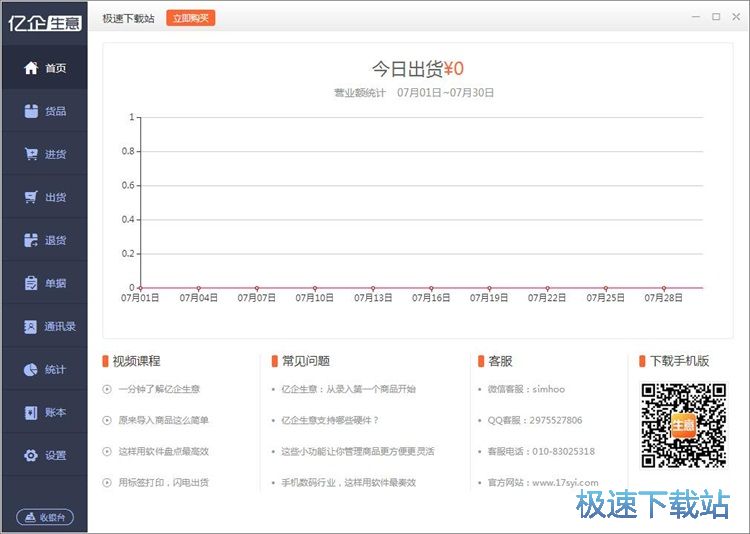Go to 进货 purchase section

pyautogui.click(x=44, y=154)
